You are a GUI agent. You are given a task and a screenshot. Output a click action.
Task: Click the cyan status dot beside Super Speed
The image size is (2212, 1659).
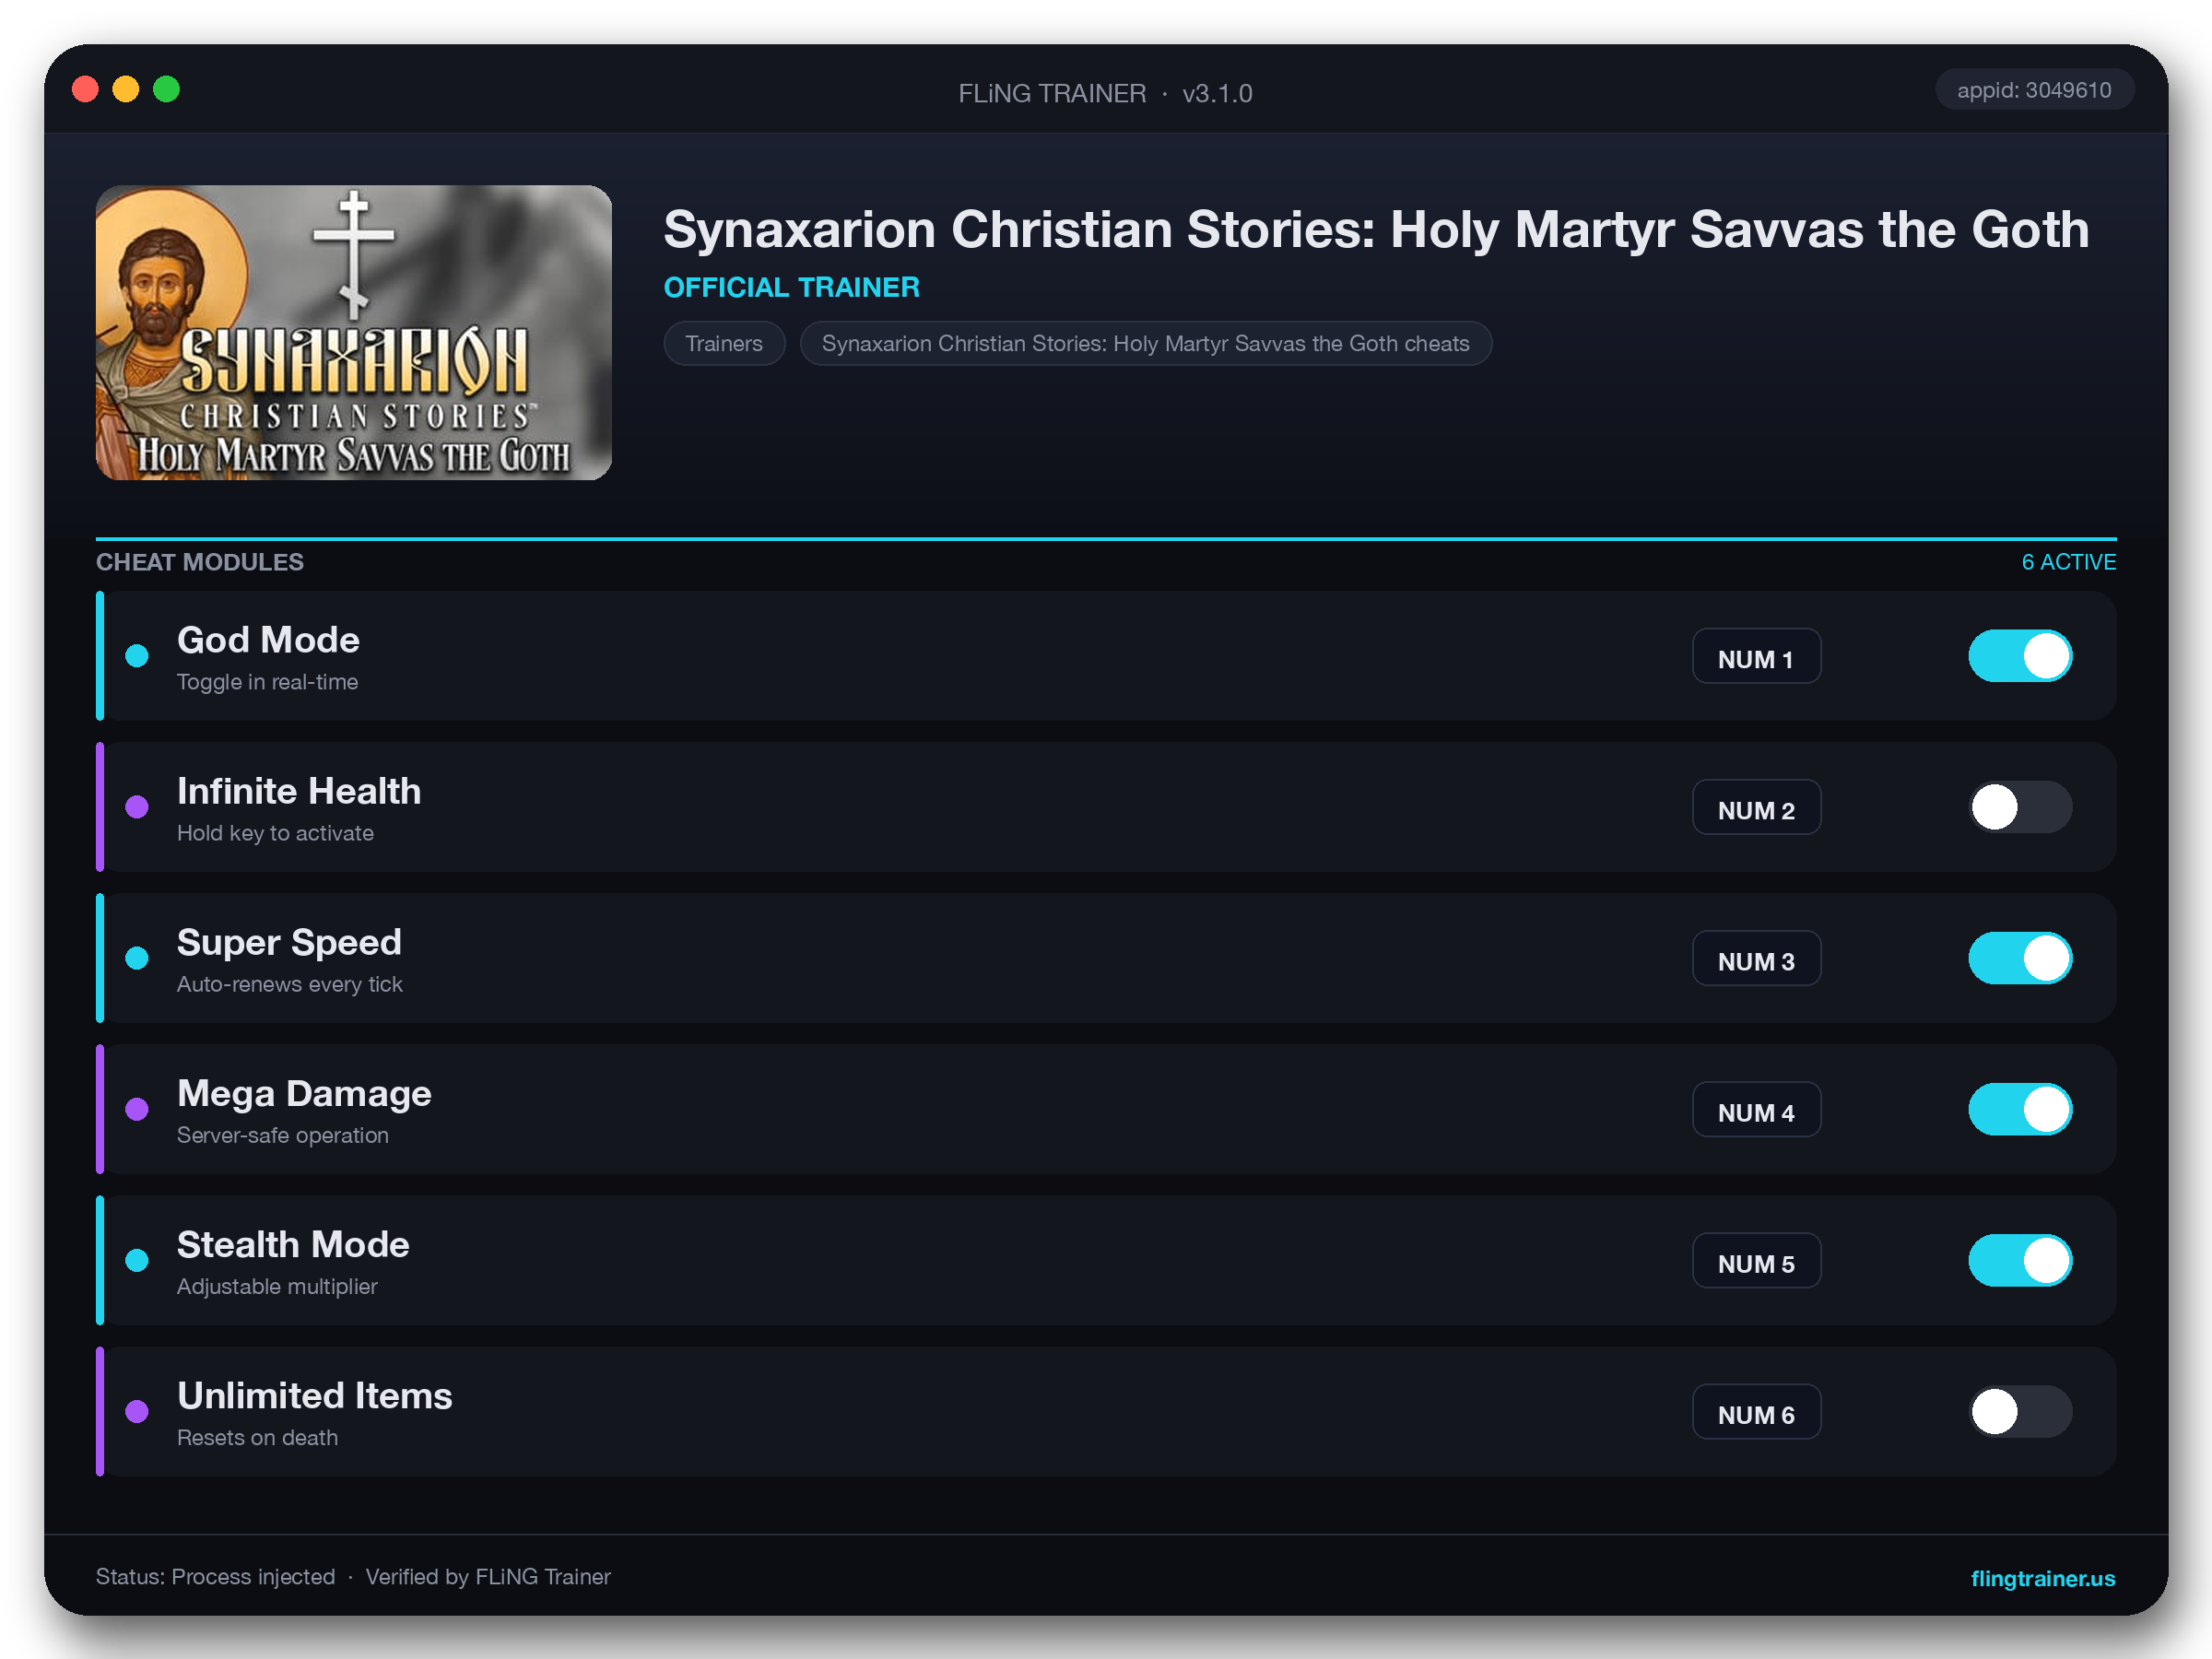coord(137,958)
